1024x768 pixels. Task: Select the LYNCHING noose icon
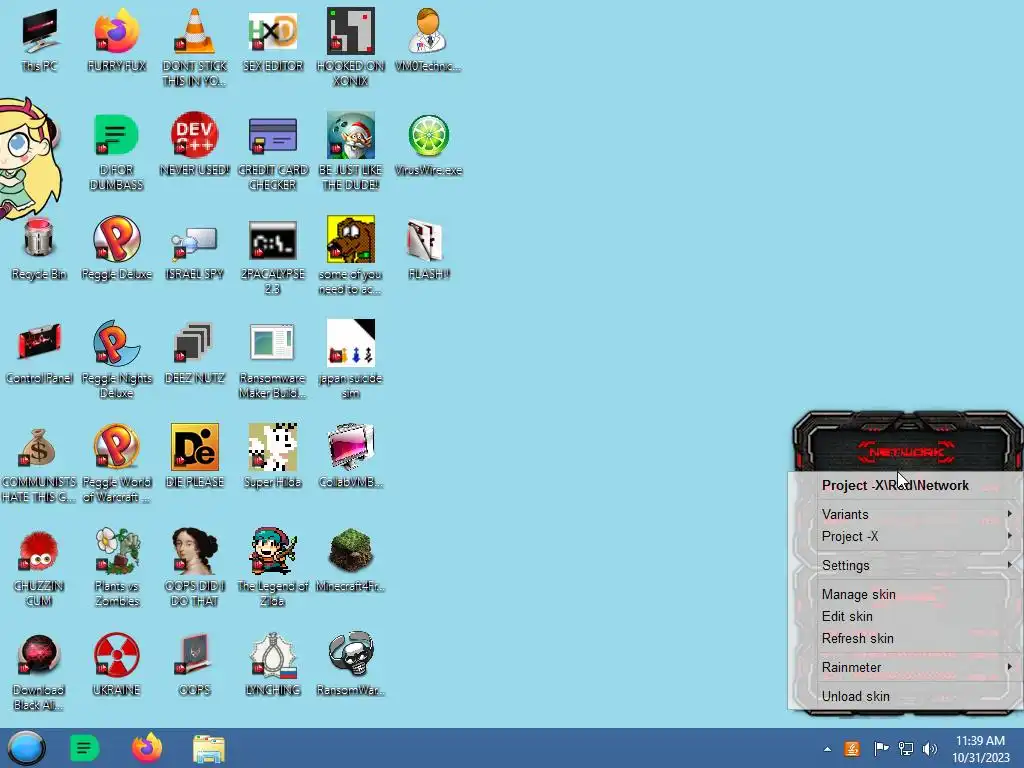click(x=273, y=664)
